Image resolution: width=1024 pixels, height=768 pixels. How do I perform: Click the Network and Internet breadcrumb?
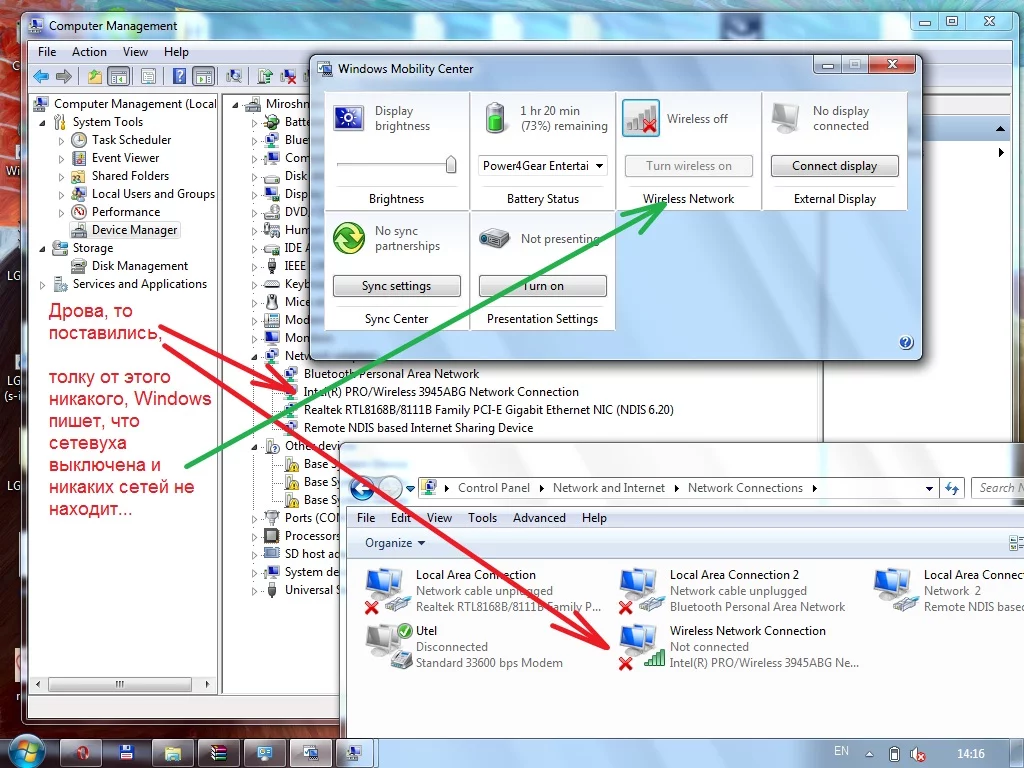click(x=608, y=488)
